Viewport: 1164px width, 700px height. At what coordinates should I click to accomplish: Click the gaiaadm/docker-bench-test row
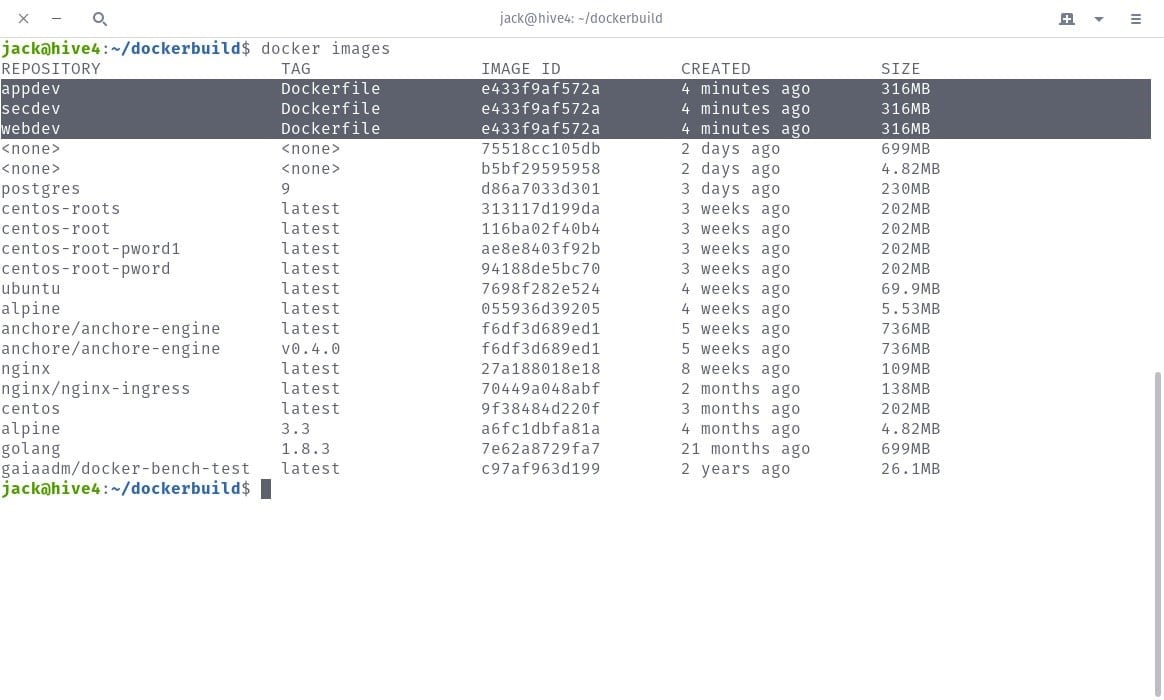(x=126, y=468)
